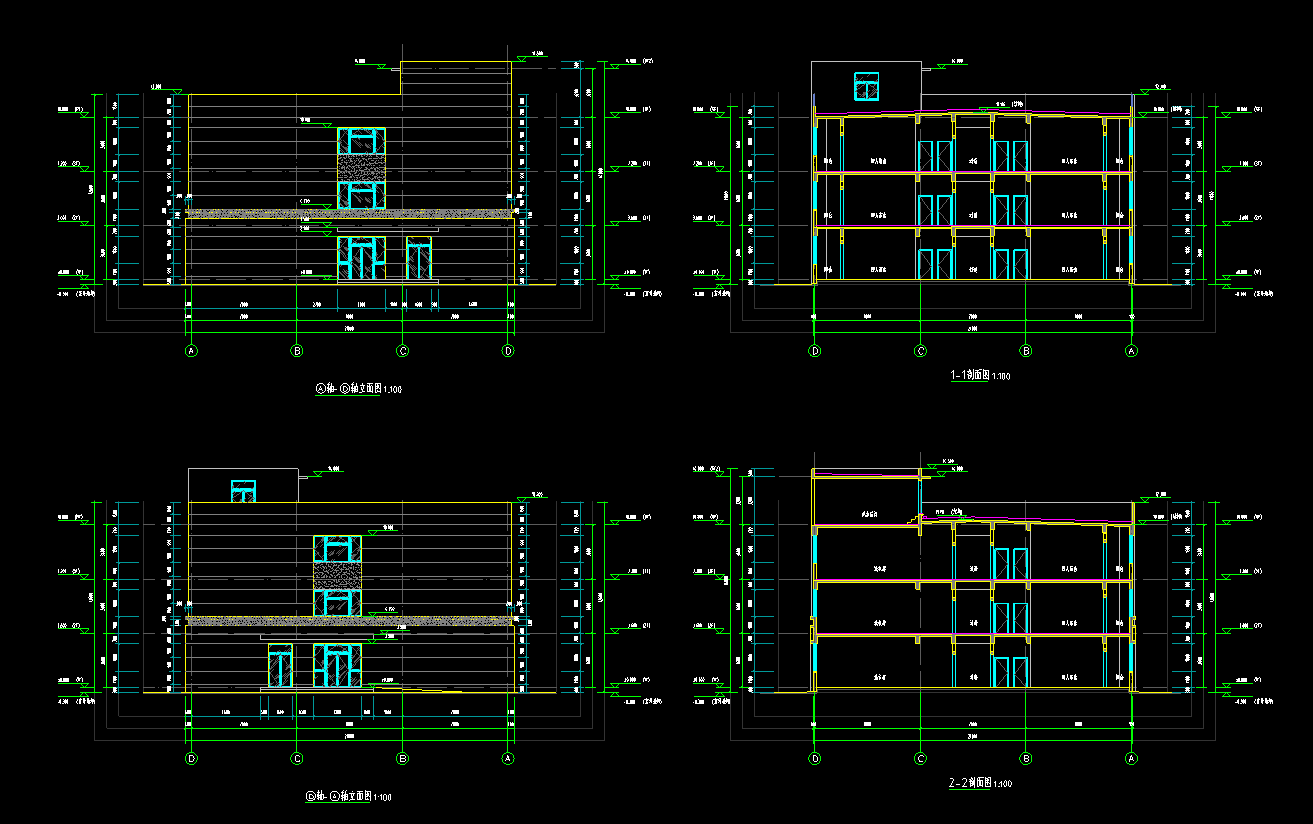The height and width of the screenshot is (824, 1313).
Task: Select the narrow right-hand door in A-D elevation
Action: point(420,260)
